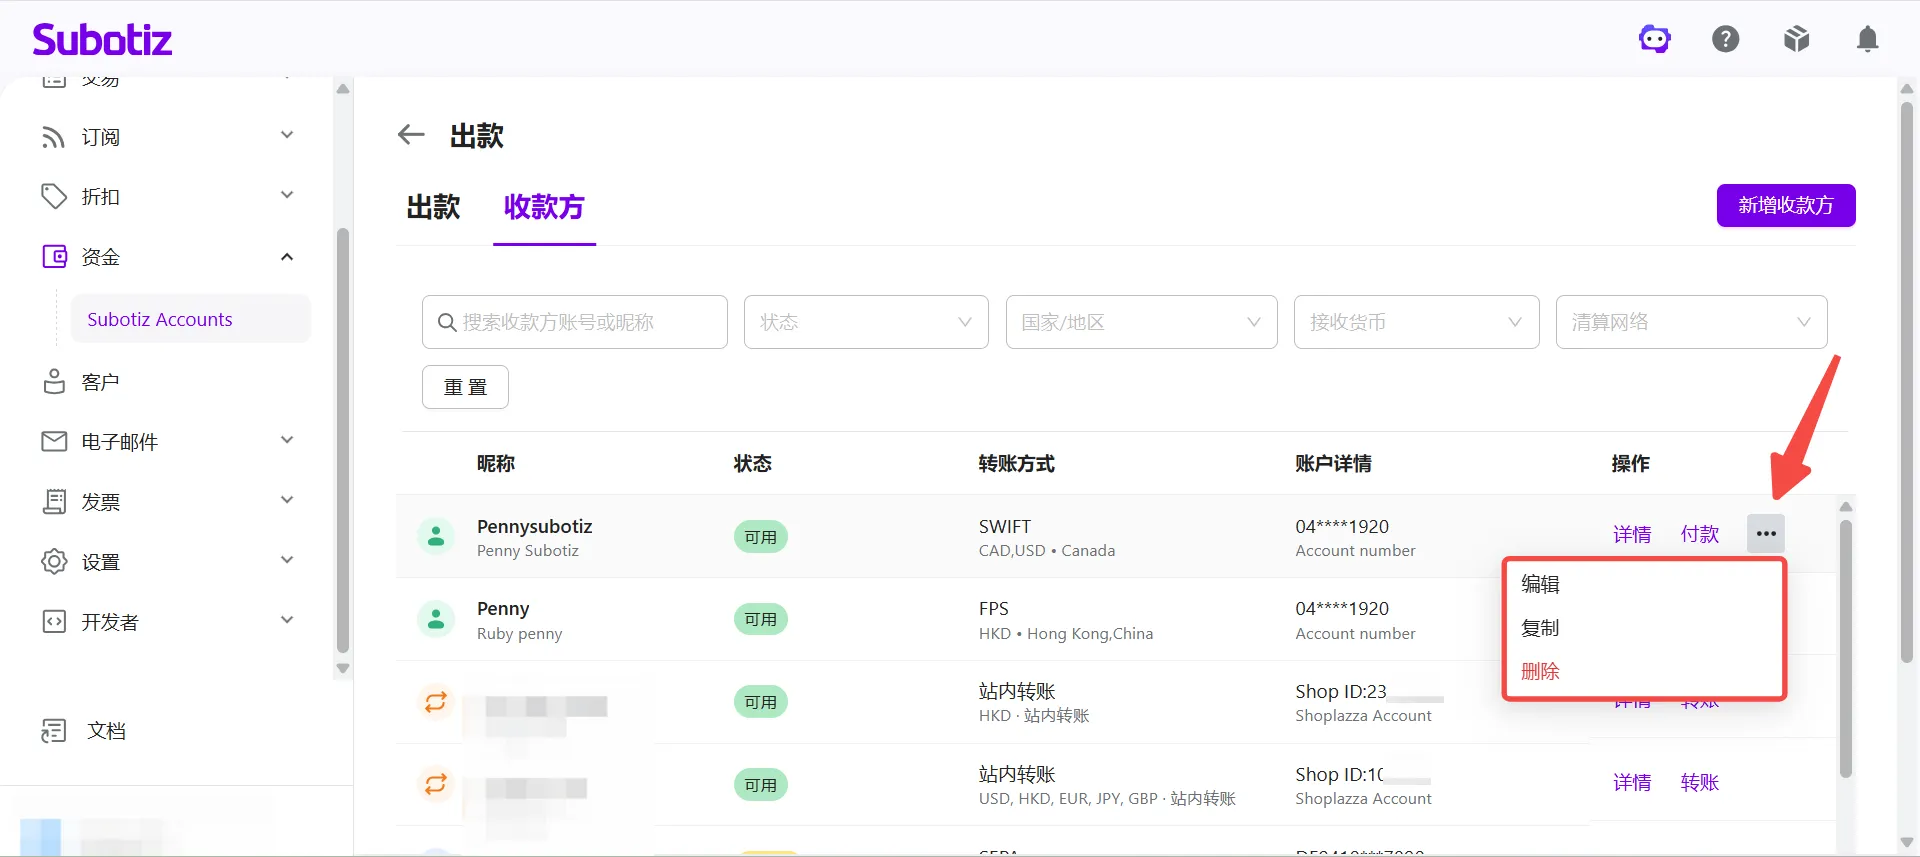The height and width of the screenshot is (857, 1920).
Task: Click CAD,USD • Canada text
Action: [1047, 550]
